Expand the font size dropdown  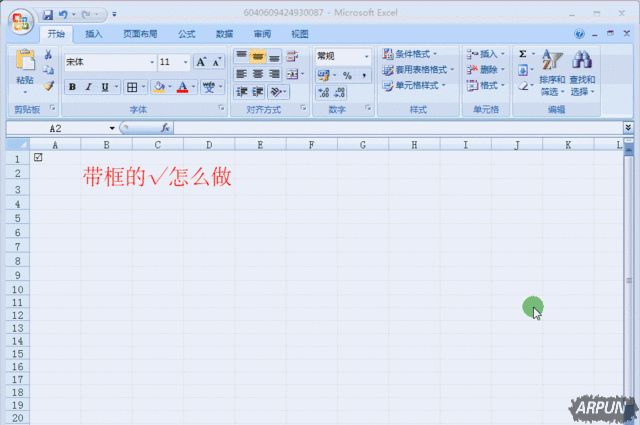[x=185, y=62]
